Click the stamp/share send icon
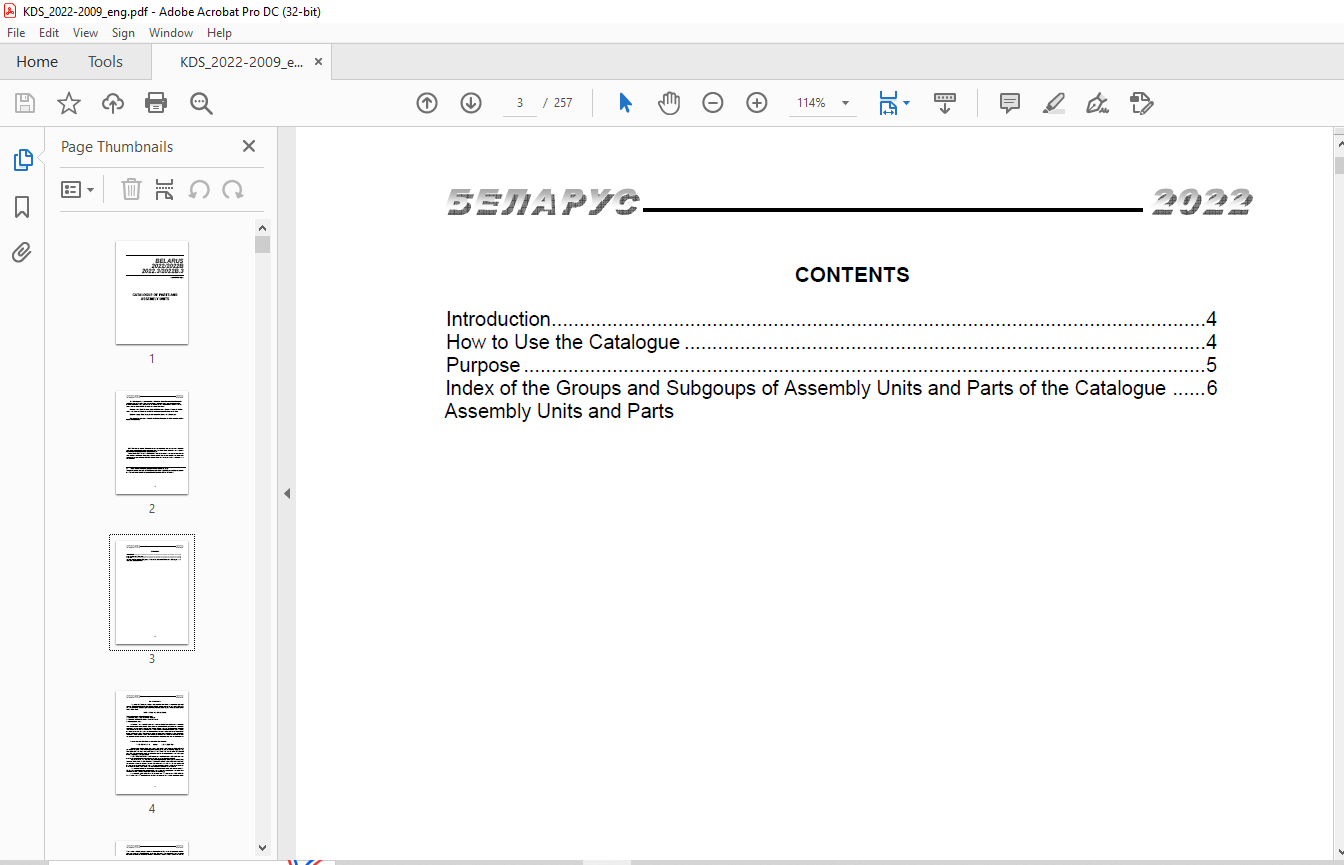 (1141, 103)
